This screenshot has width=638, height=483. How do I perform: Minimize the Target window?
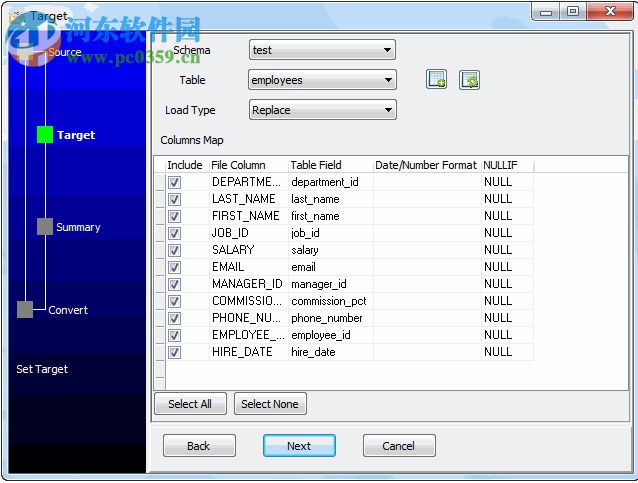point(546,11)
